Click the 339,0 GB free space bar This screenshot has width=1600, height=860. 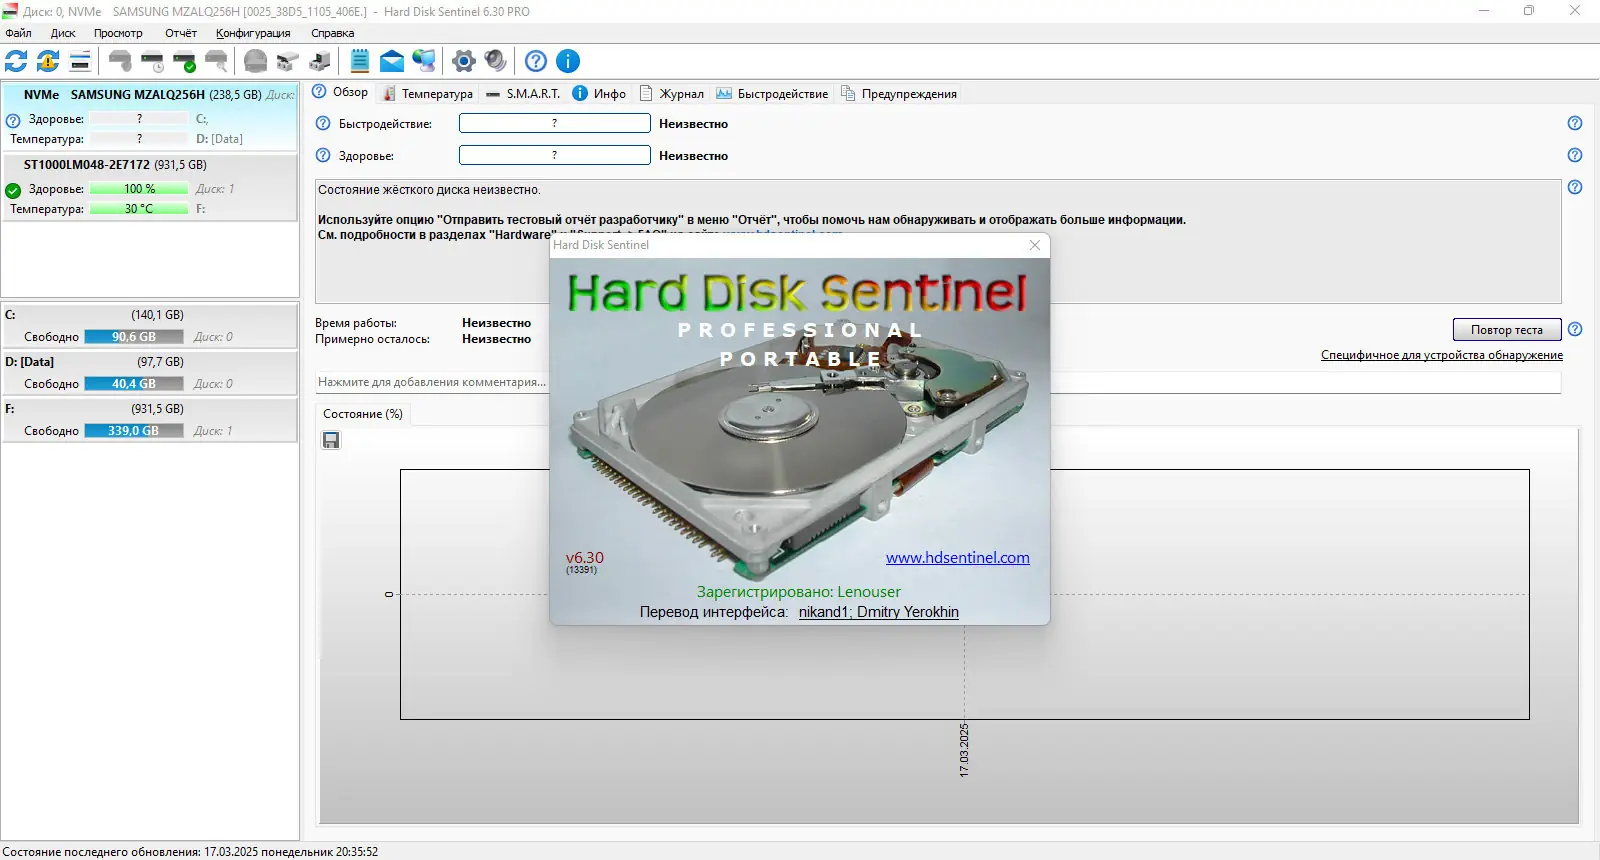[x=134, y=431]
